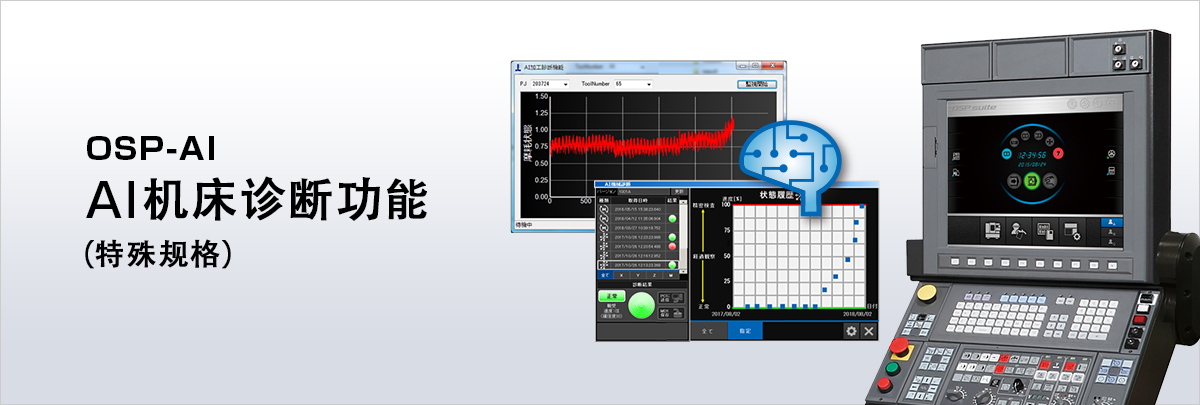Close the state history panel with the X icon
Screen dimensions: 1200x405
(x=869, y=331)
